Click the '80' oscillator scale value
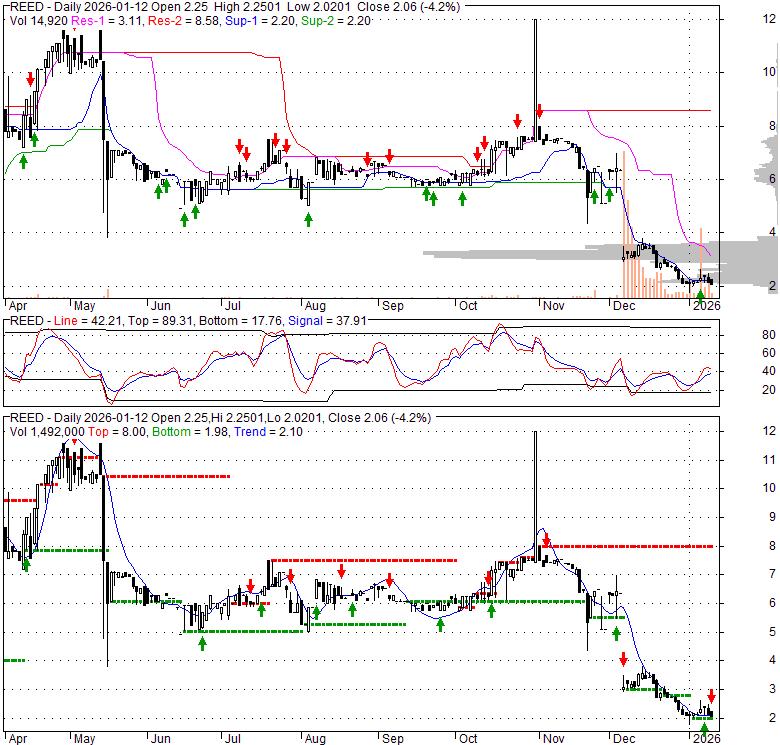Image resolution: width=780 pixels, height=745 pixels. (x=769, y=335)
